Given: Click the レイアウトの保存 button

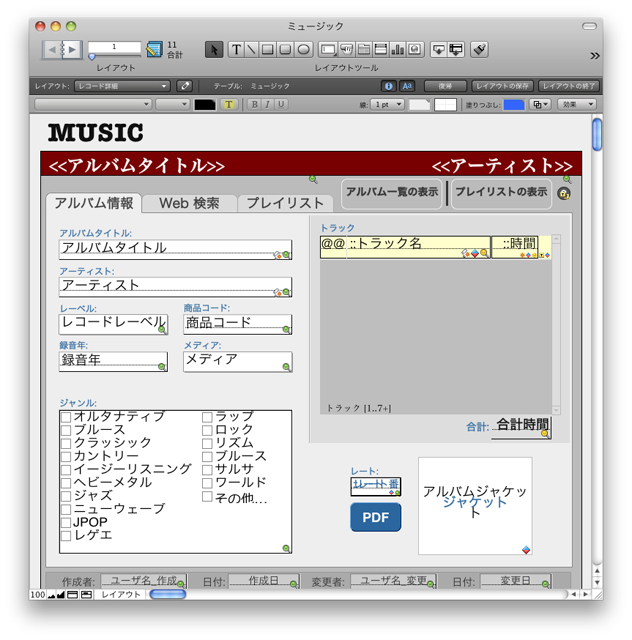Looking at the screenshot, I should (x=502, y=86).
